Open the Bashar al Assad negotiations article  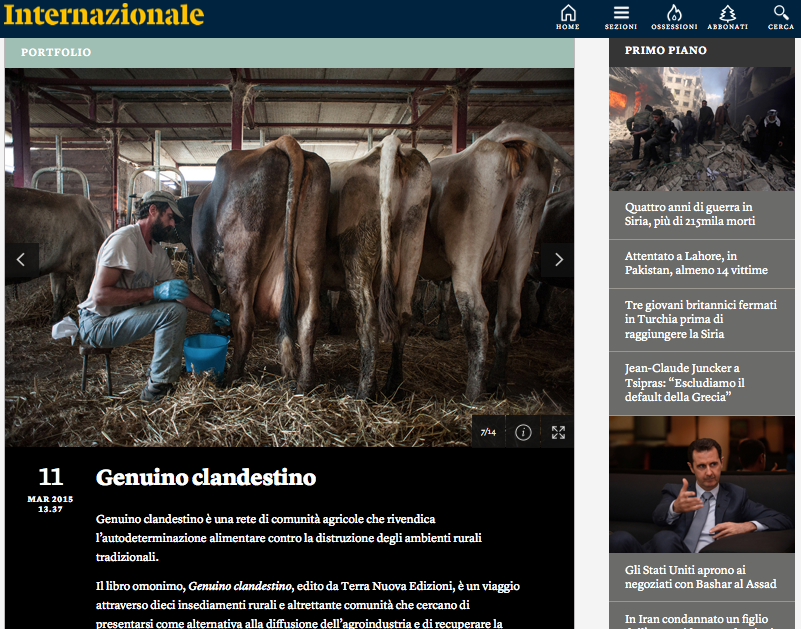pos(700,577)
